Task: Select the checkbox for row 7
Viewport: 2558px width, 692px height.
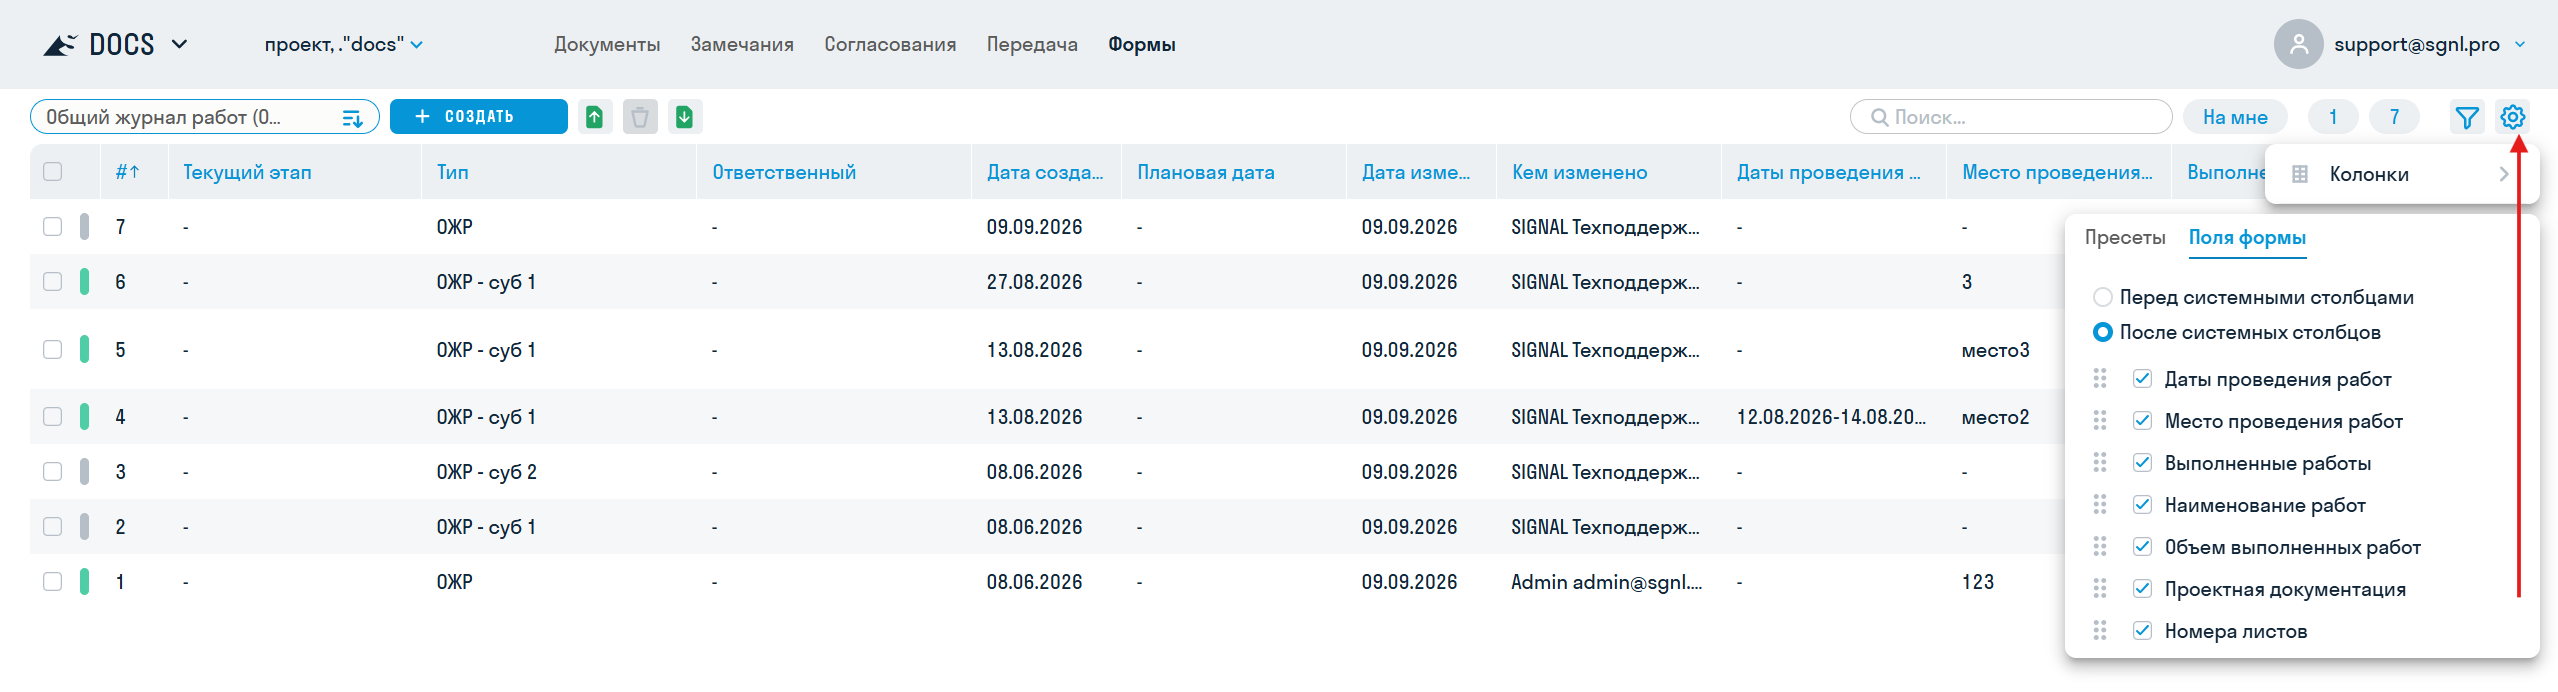Action: click(53, 227)
